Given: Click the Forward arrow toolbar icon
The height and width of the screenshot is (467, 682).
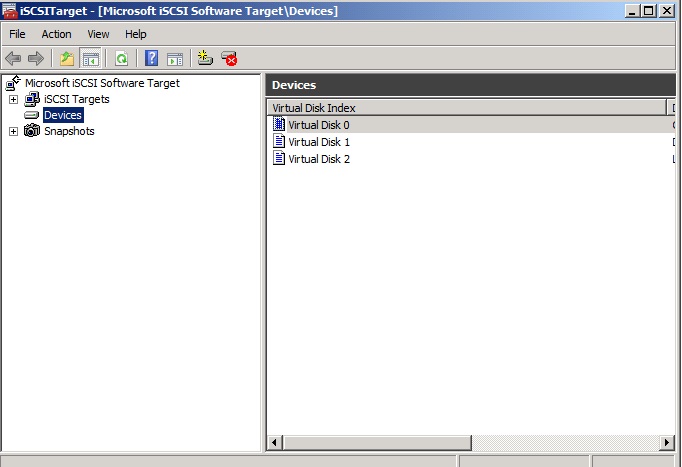Looking at the screenshot, I should [36, 58].
